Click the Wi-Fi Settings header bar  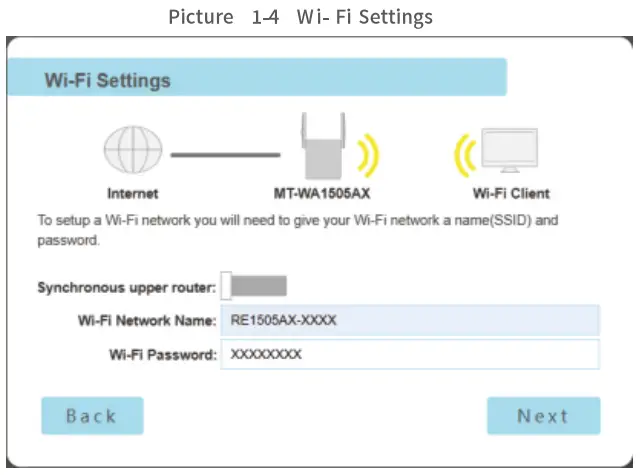tap(256, 79)
